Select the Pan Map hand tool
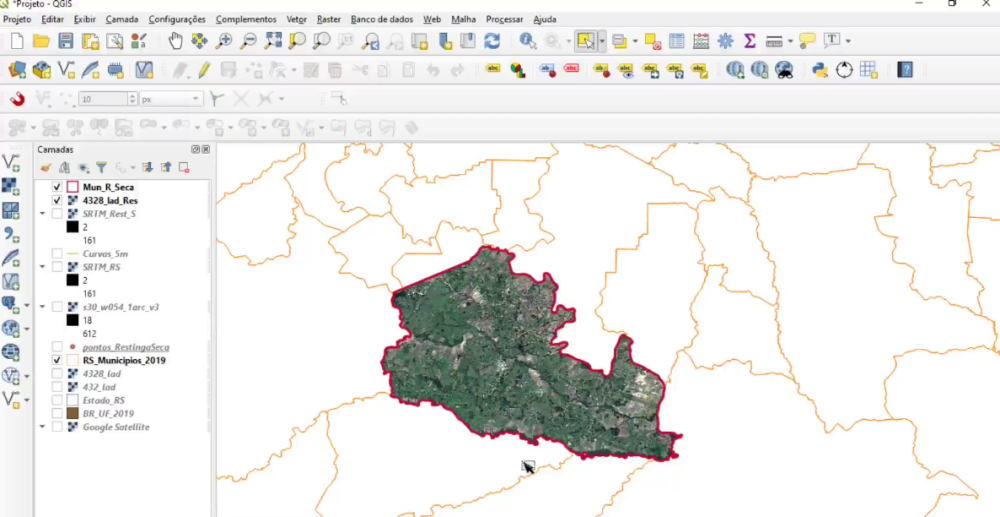This screenshot has width=1000, height=517. 175,41
